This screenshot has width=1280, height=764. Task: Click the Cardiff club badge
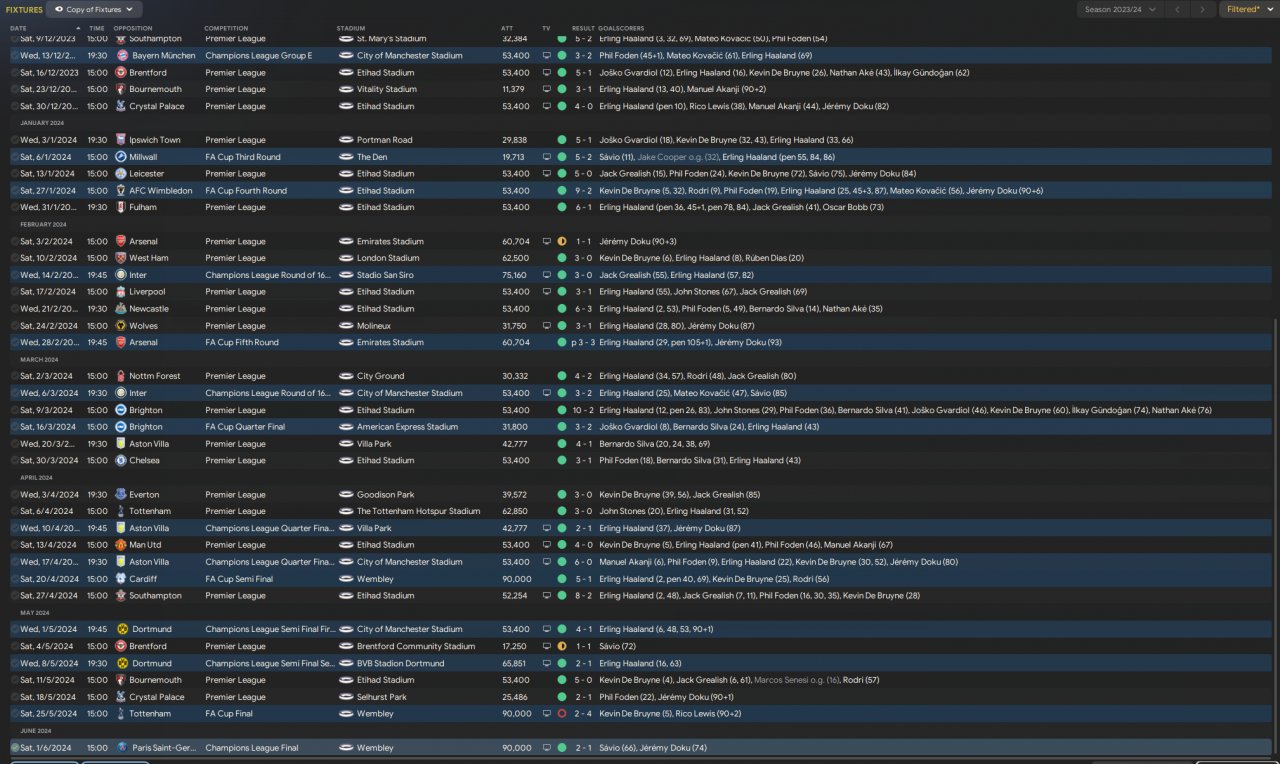121,579
